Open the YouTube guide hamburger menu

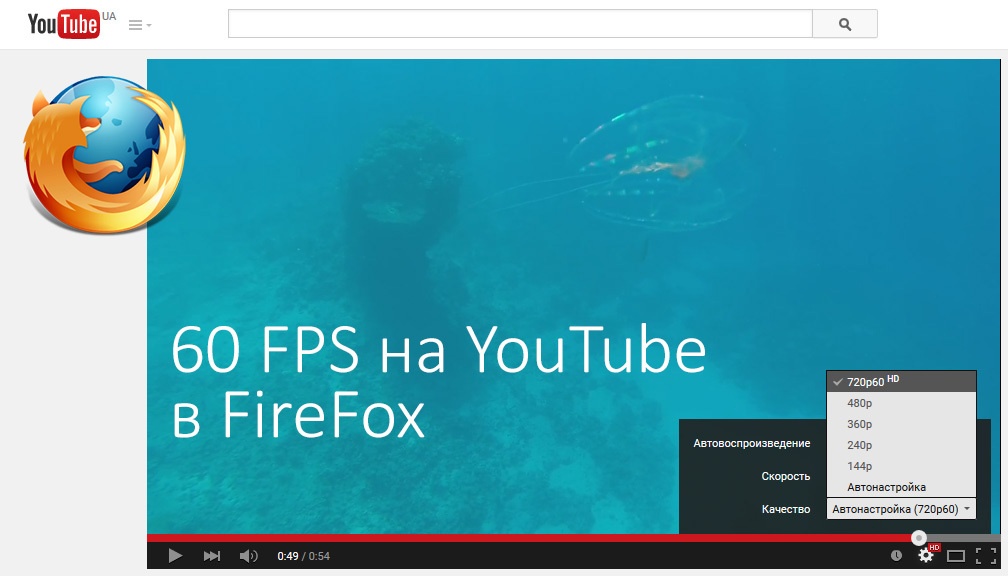click(x=136, y=24)
